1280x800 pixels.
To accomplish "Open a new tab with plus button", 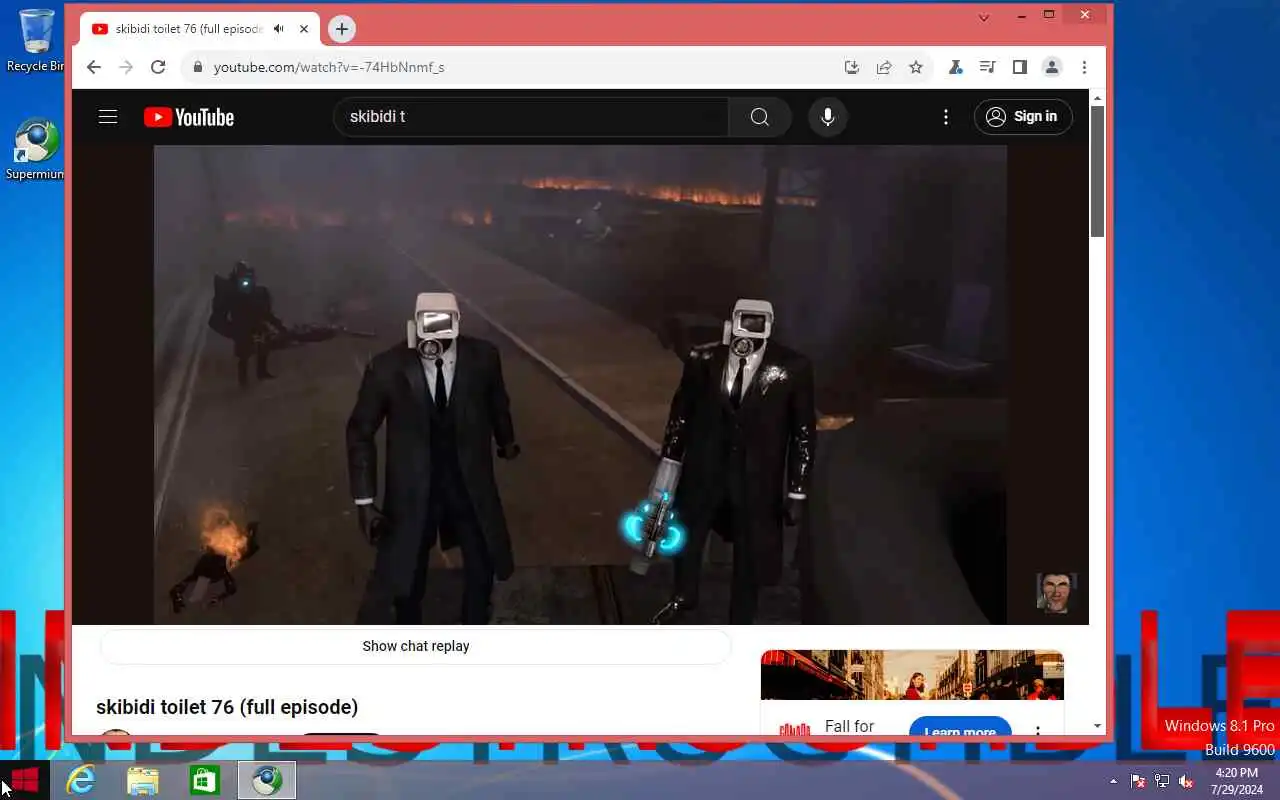I will [342, 29].
